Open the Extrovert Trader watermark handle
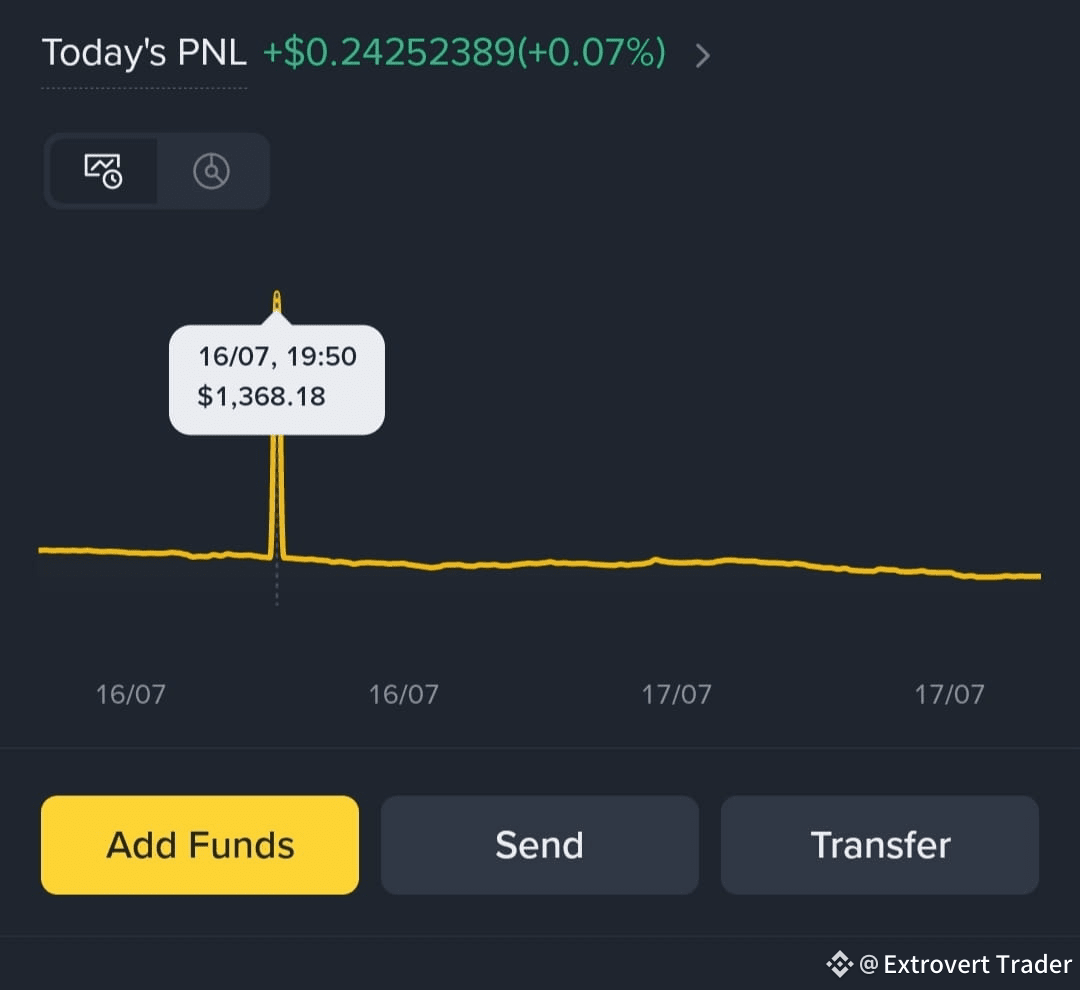Screen dimensions: 1080x990 966,964
